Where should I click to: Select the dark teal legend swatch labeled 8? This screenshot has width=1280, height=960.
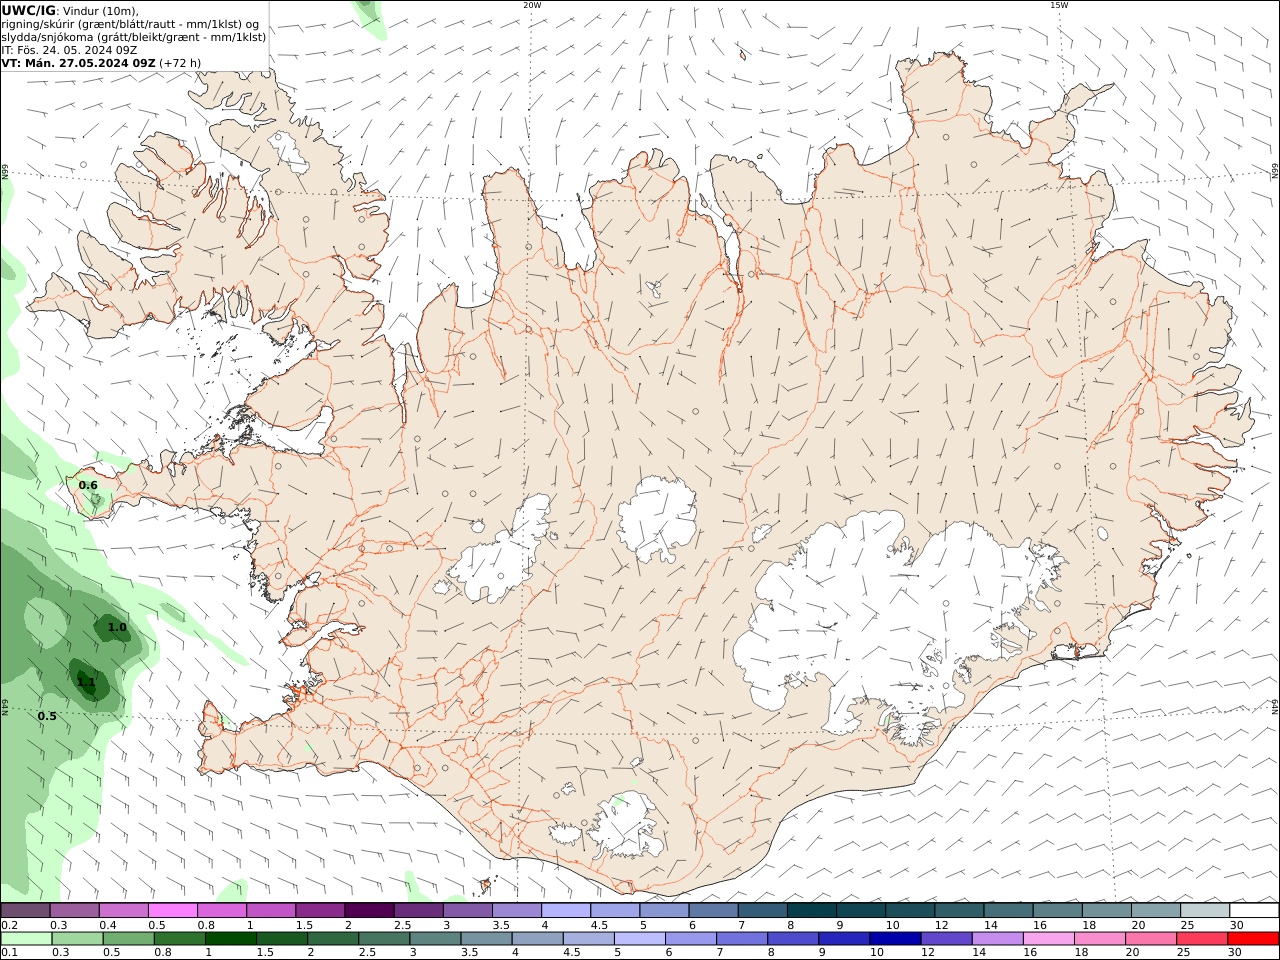812,911
